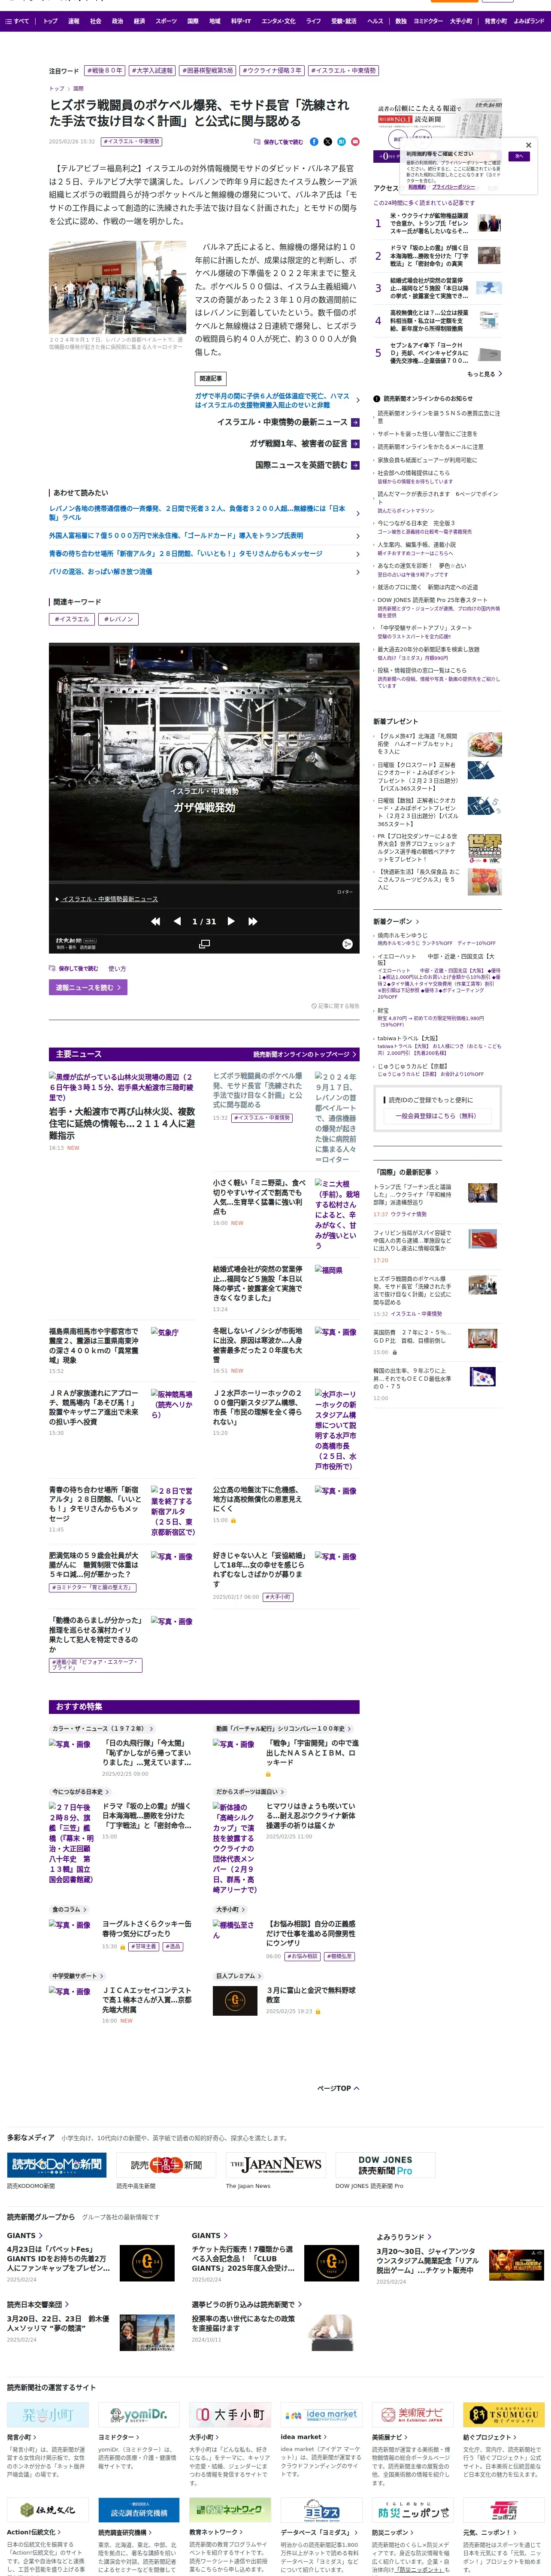
Task: Open 教育ネットワーク logo tile
Action: 229,2510
